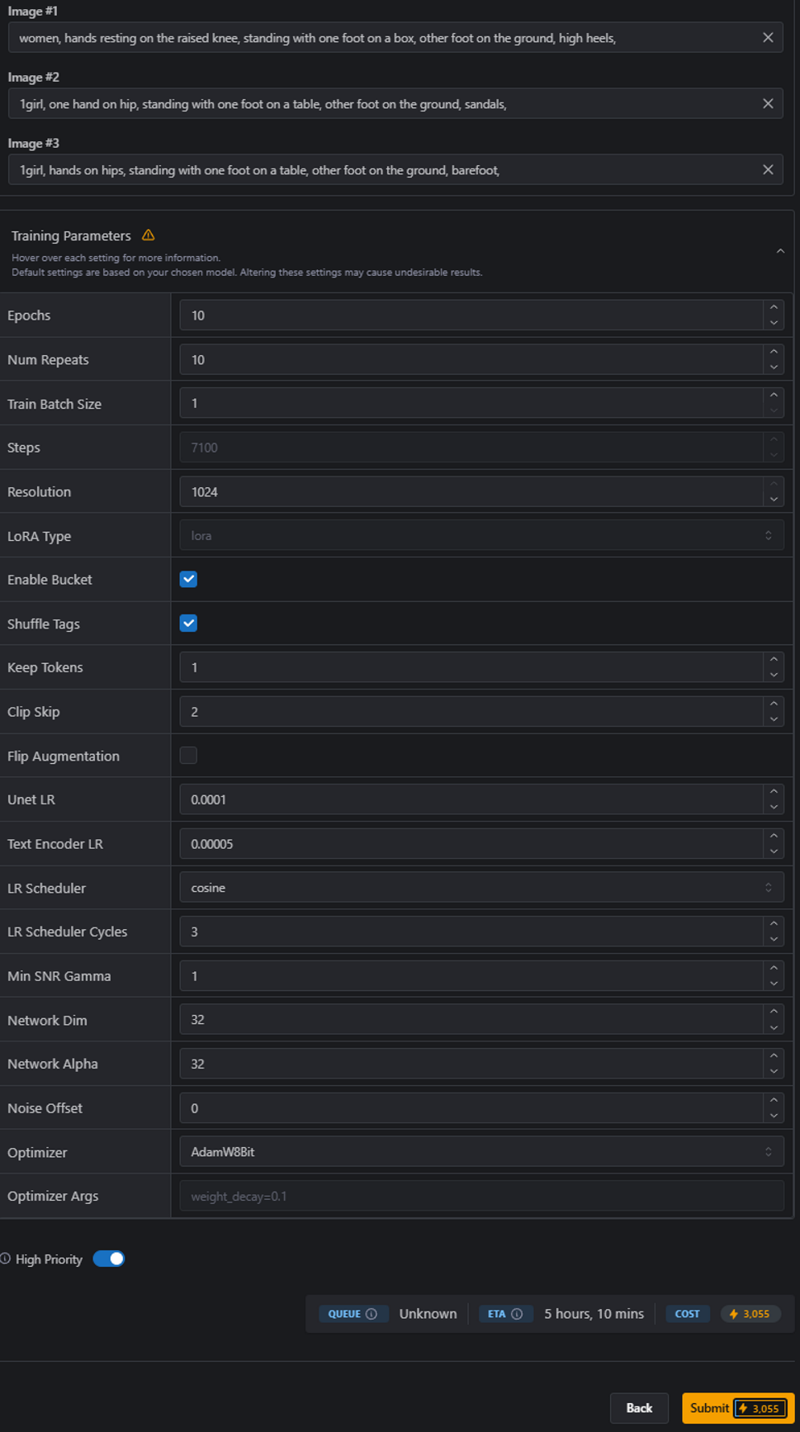Click the info icon next to High Priority
800x1432 pixels.
point(6,1259)
